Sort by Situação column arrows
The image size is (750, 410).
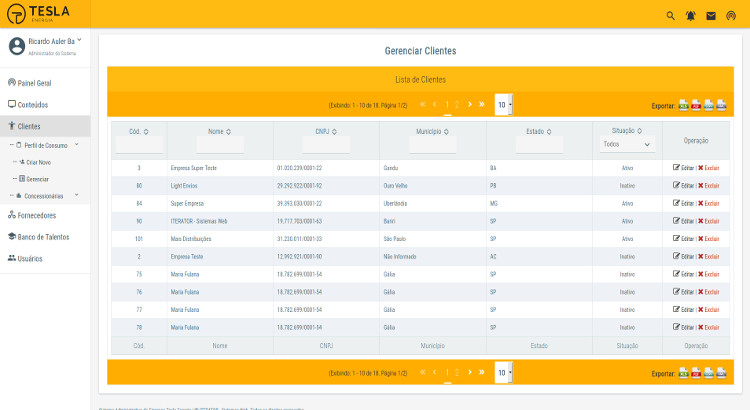tap(640, 131)
